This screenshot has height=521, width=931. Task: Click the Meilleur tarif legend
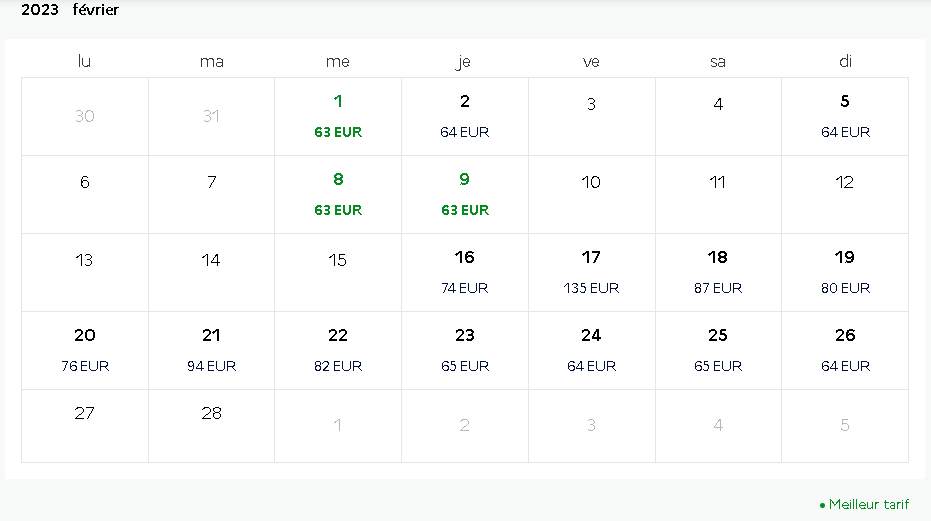pos(864,504)
